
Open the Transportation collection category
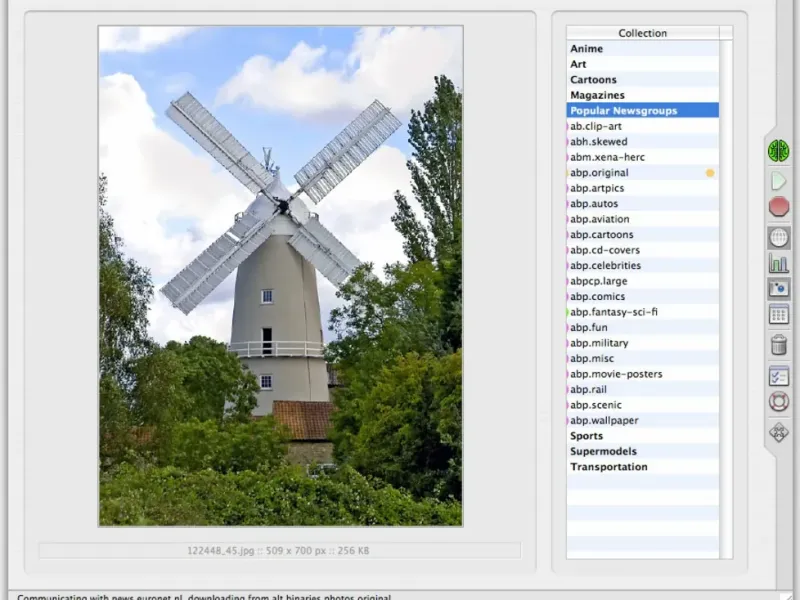tap(608, 467)
